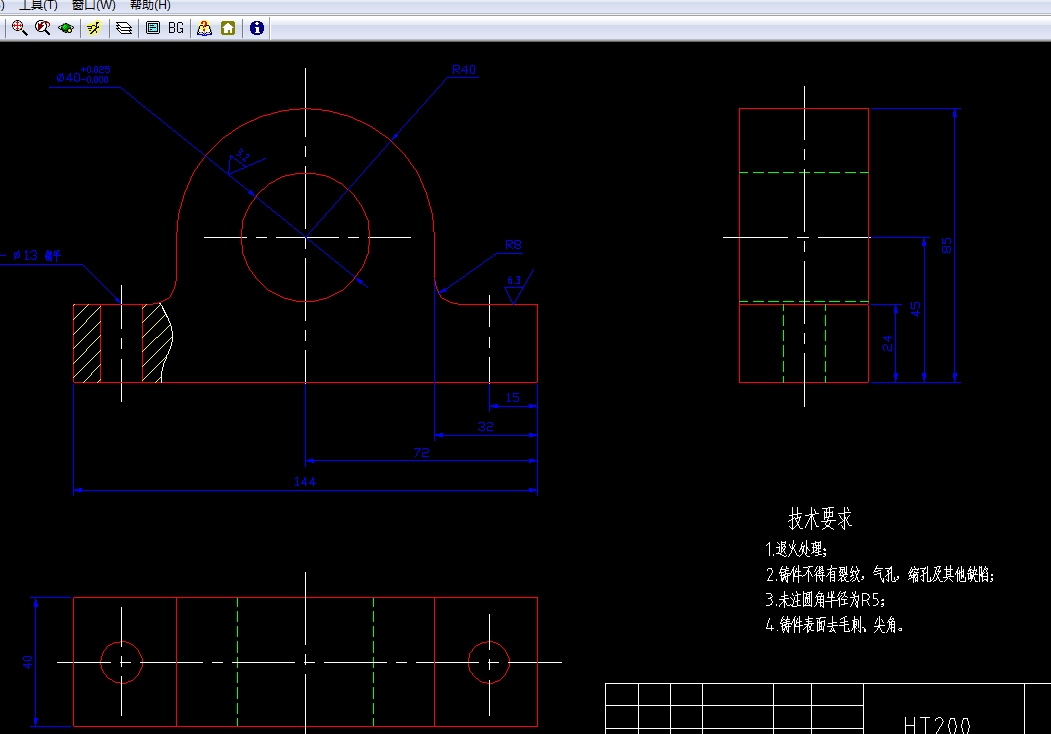1051x734 pixels.
Task: Click the note 1.退火处理
Action: click(x=796, y=550)
